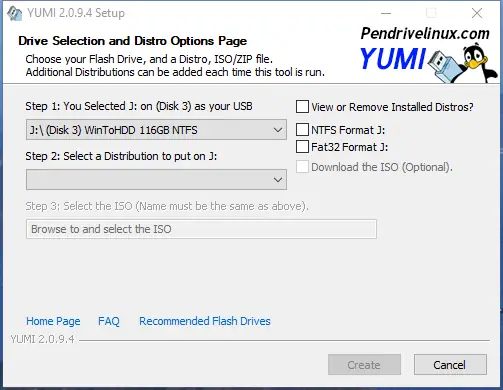Screen dimensions: 503x390
Task: Click the Step 1 You Selected J: label
Action: (x=139, y=106)
